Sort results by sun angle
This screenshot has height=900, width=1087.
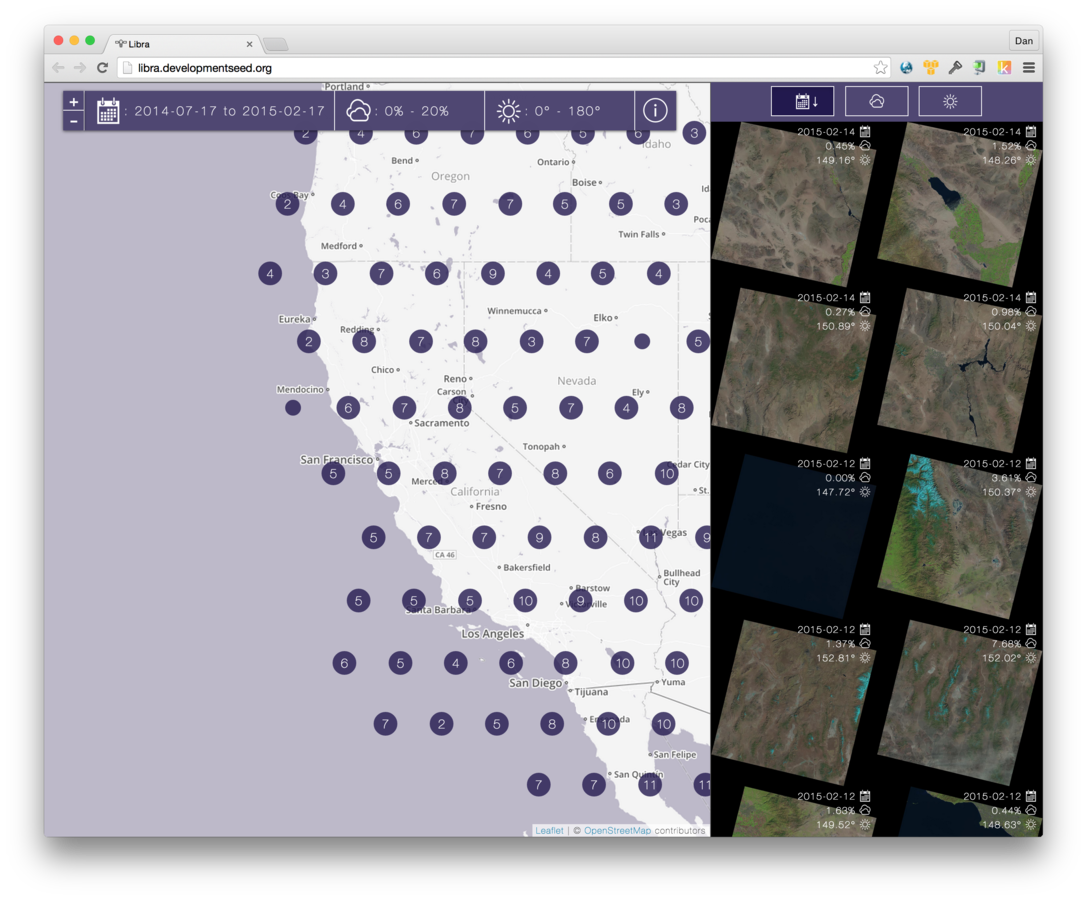click(950, 101)
